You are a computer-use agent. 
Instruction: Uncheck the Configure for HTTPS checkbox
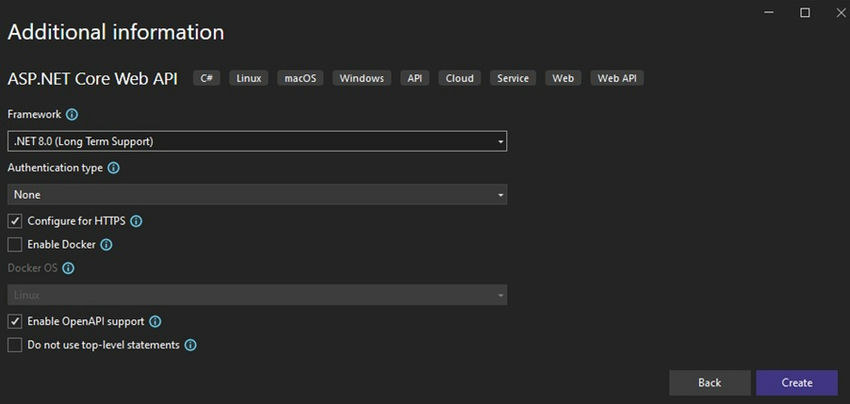click(15, 221)
